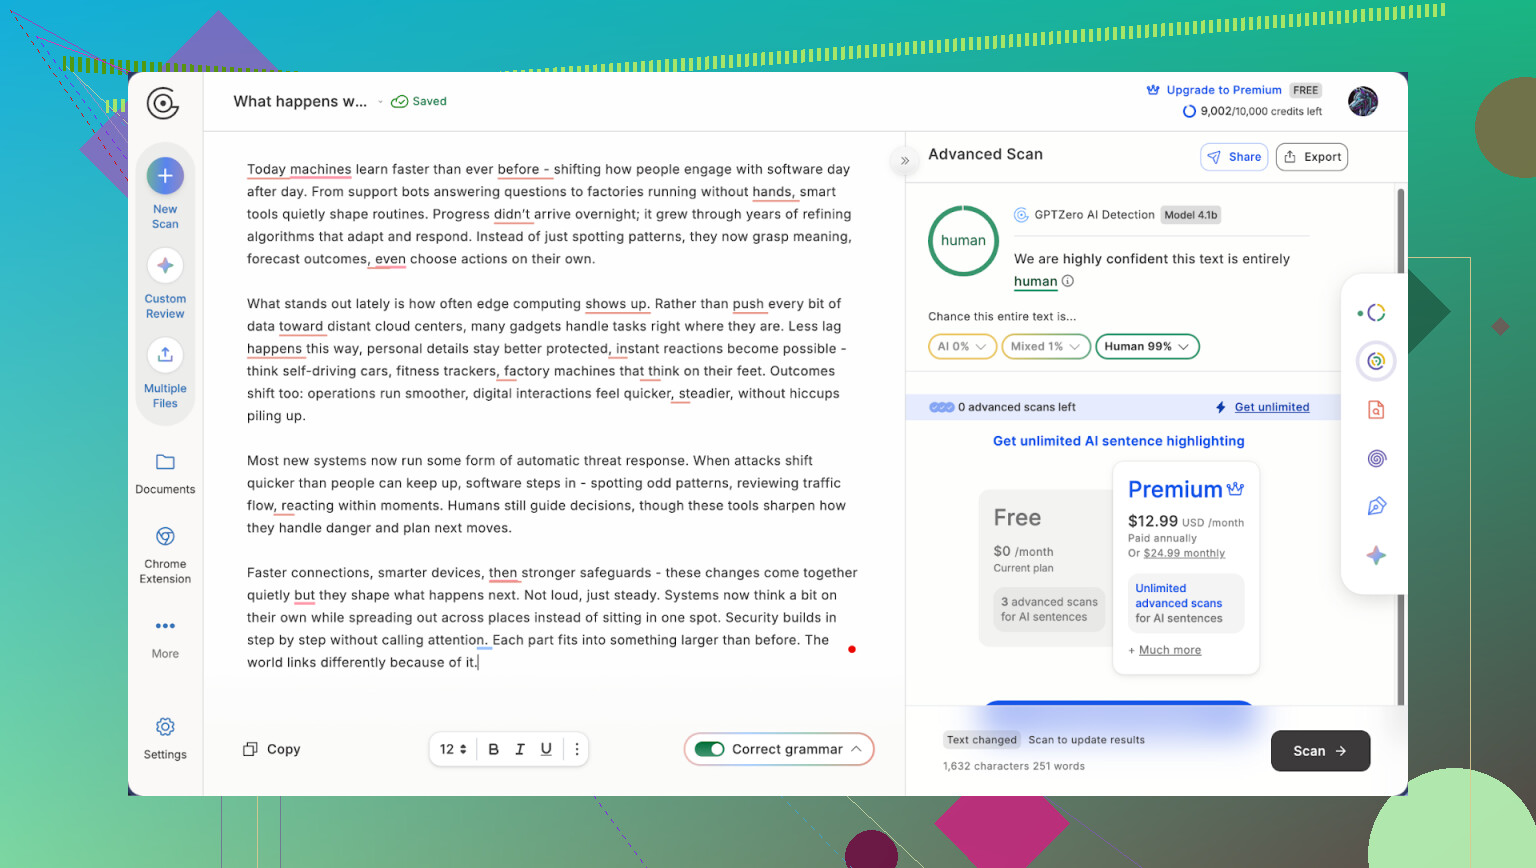Click the Scan button
The height and width of the screenshot is (868, 1536).
click(1319, 751)
